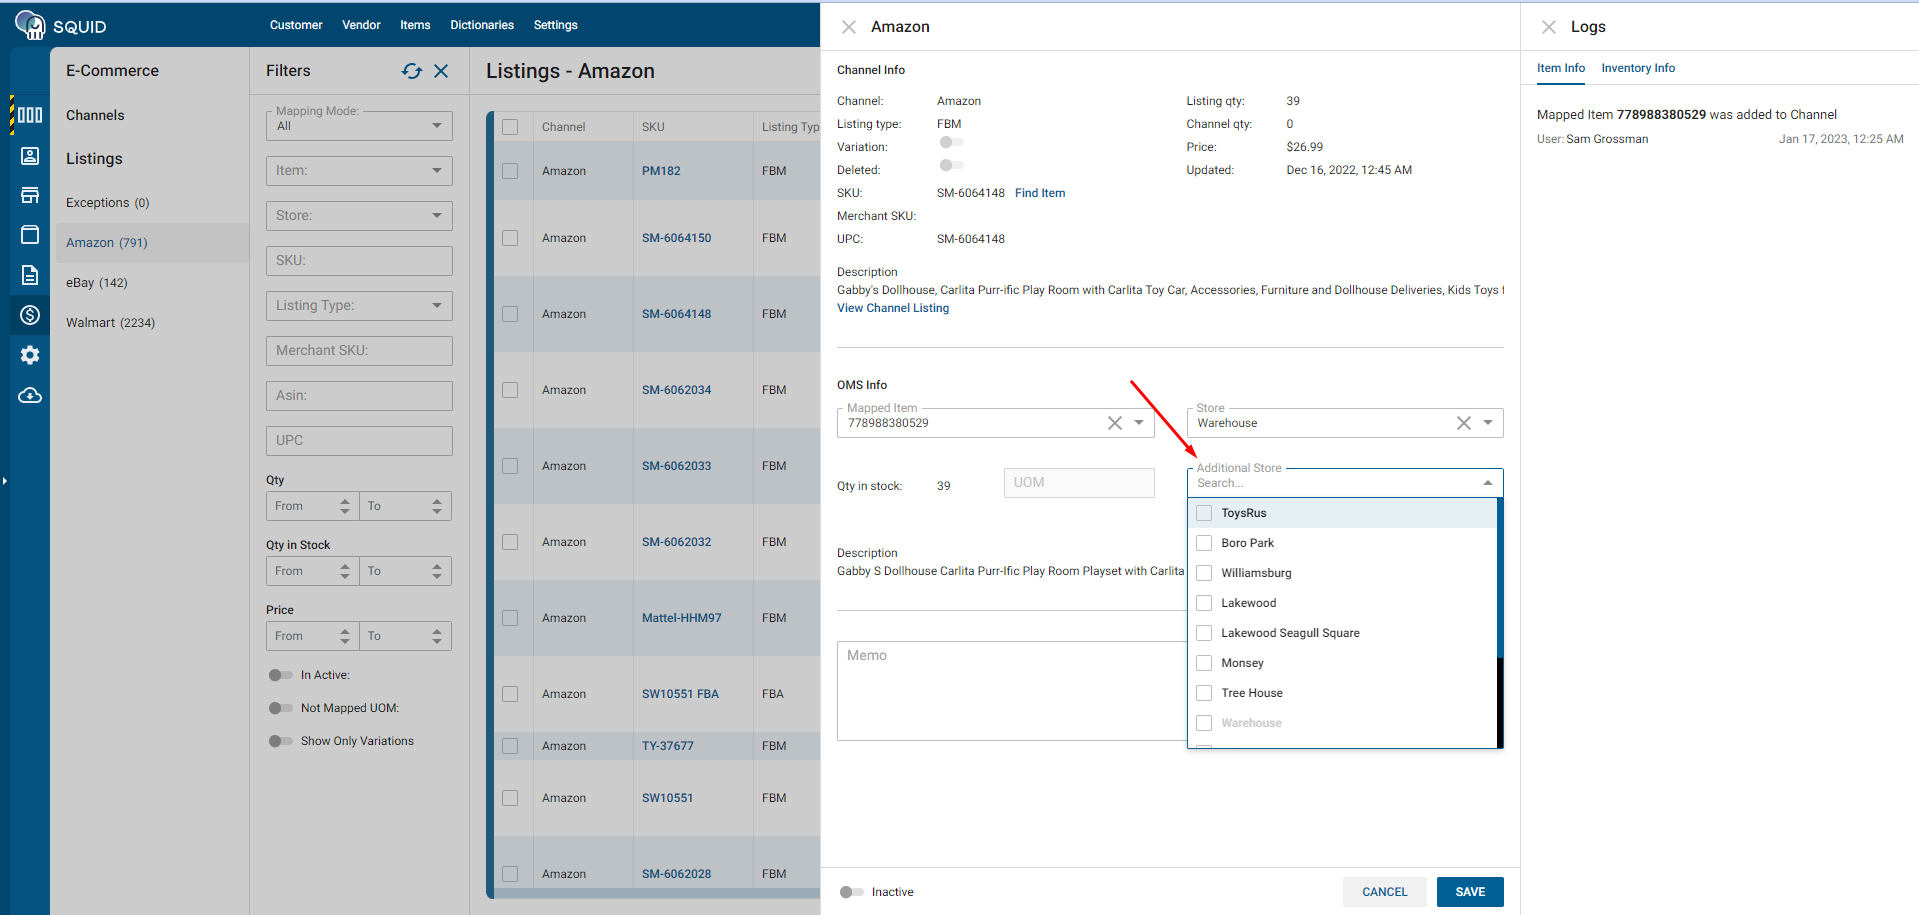Click the UPC filter field
The width and height of the screenshot is (1919, 915).
coord(359,441)
